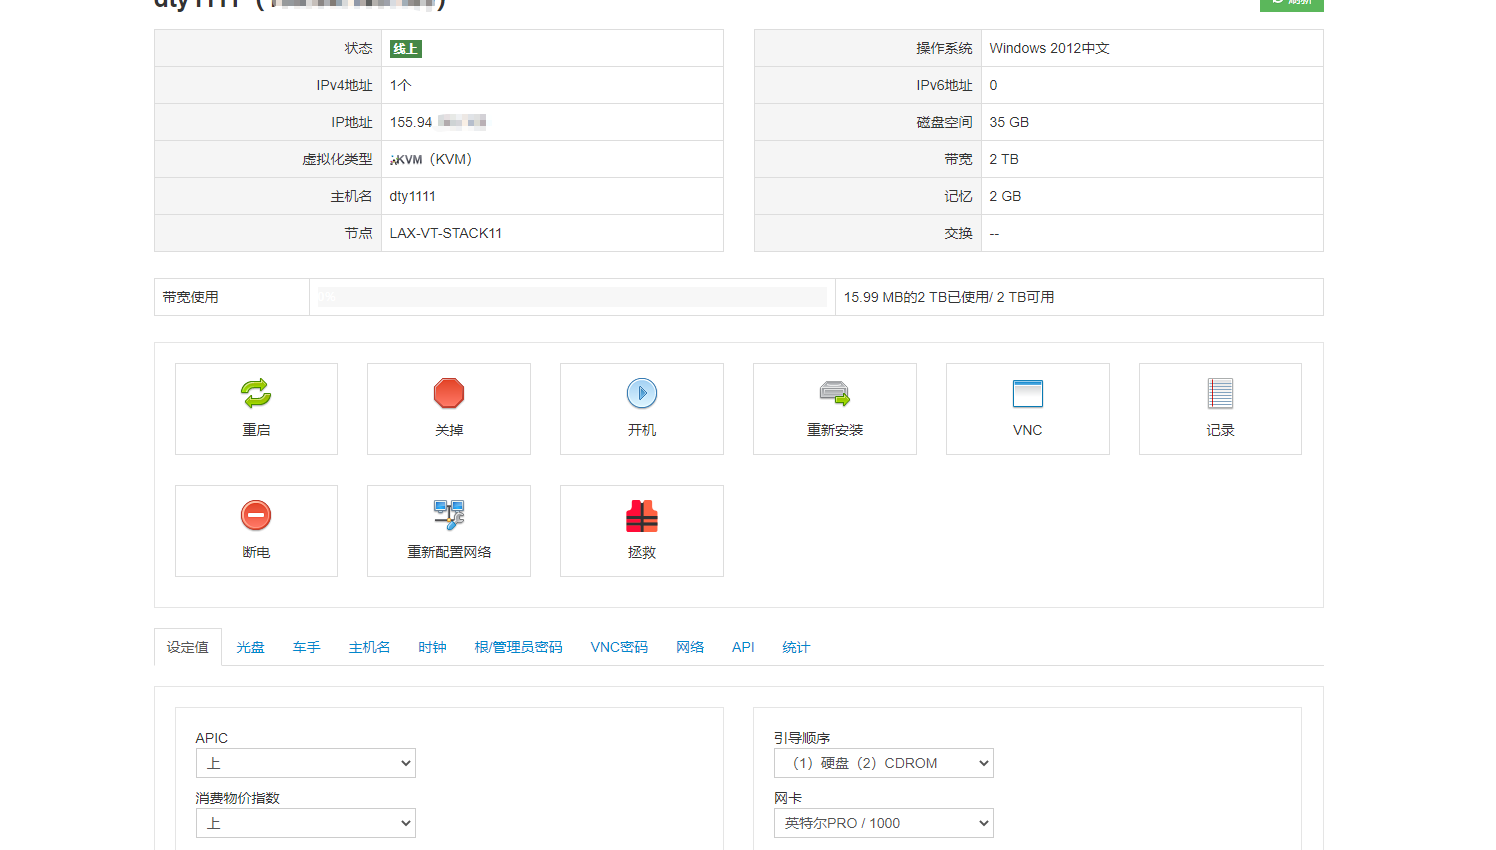Click the green 线上 status badge
This screenshot has height=850, width=1496.
click(405, 49)
